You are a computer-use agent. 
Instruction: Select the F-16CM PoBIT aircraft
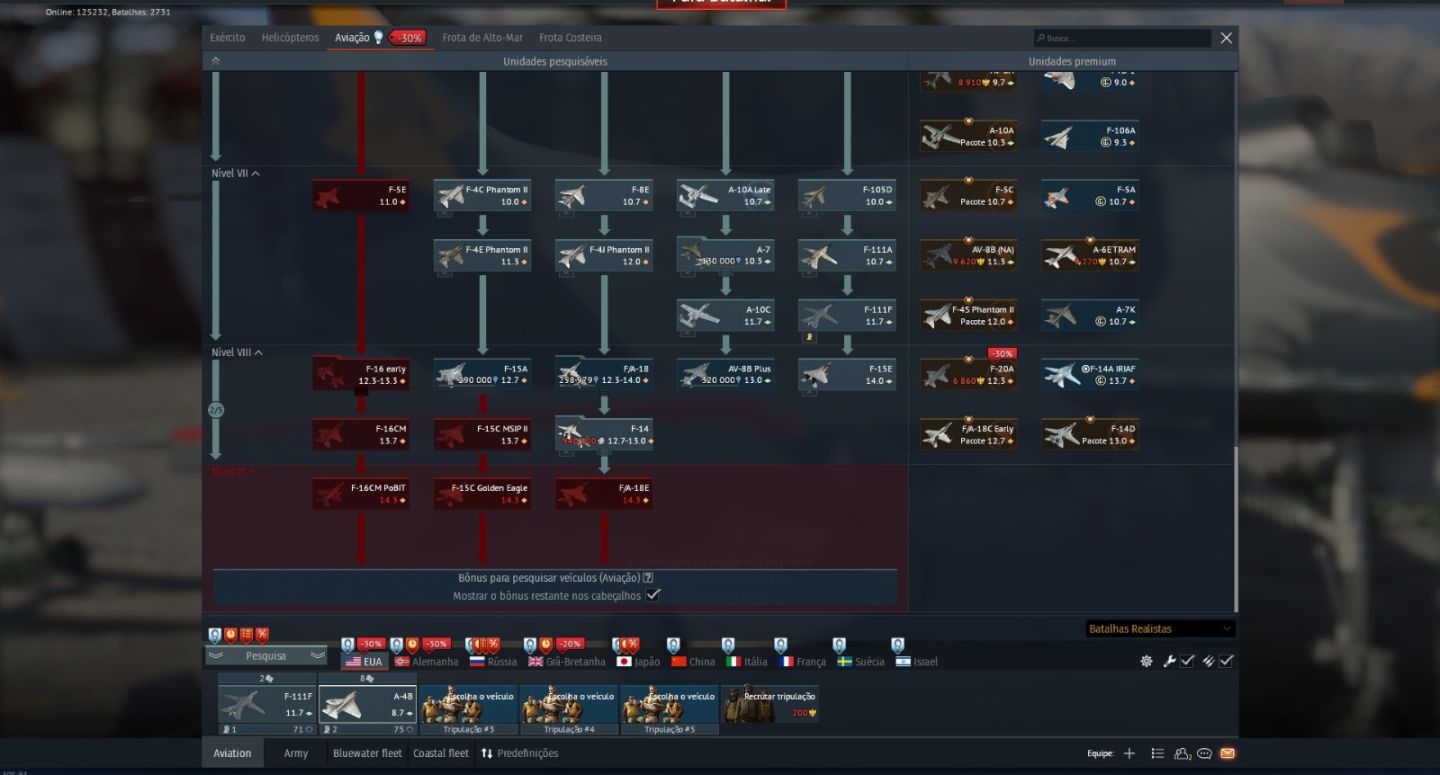pos(361,494)
